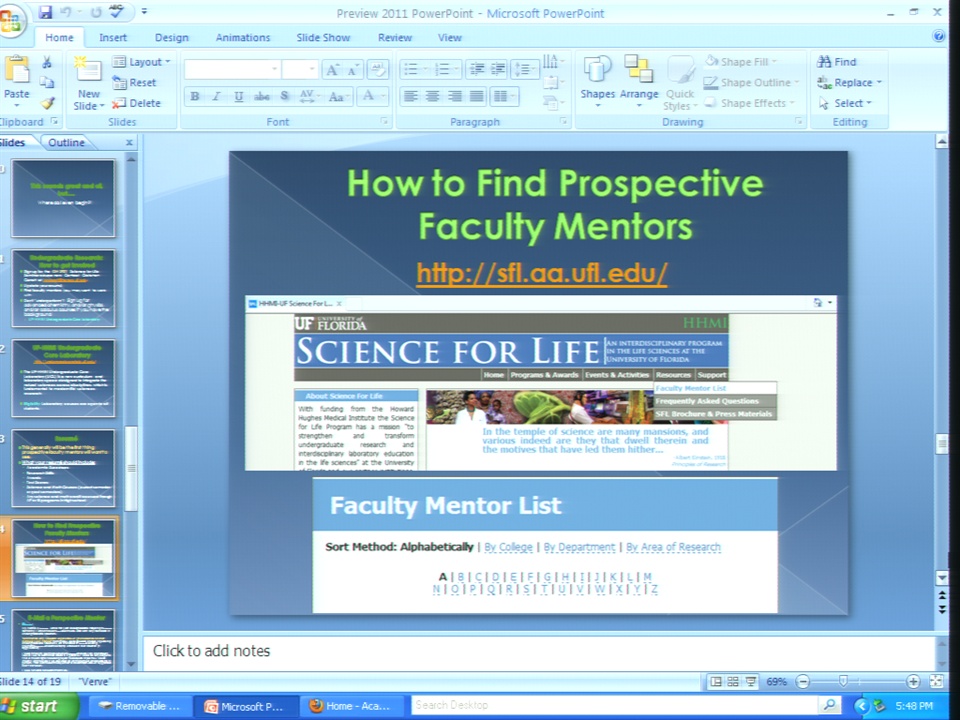Open the Office button menu
The image size is (960, 720).
pos(10,21)
